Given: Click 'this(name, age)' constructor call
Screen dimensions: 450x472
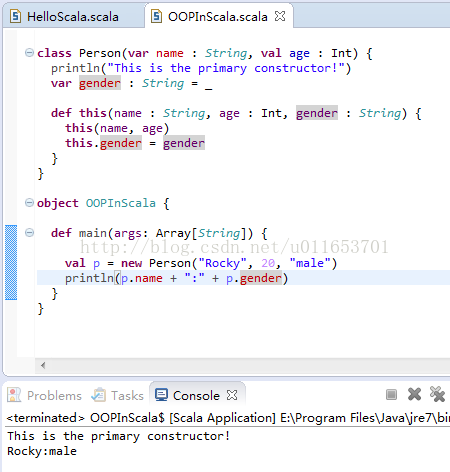Looking at the screenshot, I should pyautogui.click(x=117, y=128).
